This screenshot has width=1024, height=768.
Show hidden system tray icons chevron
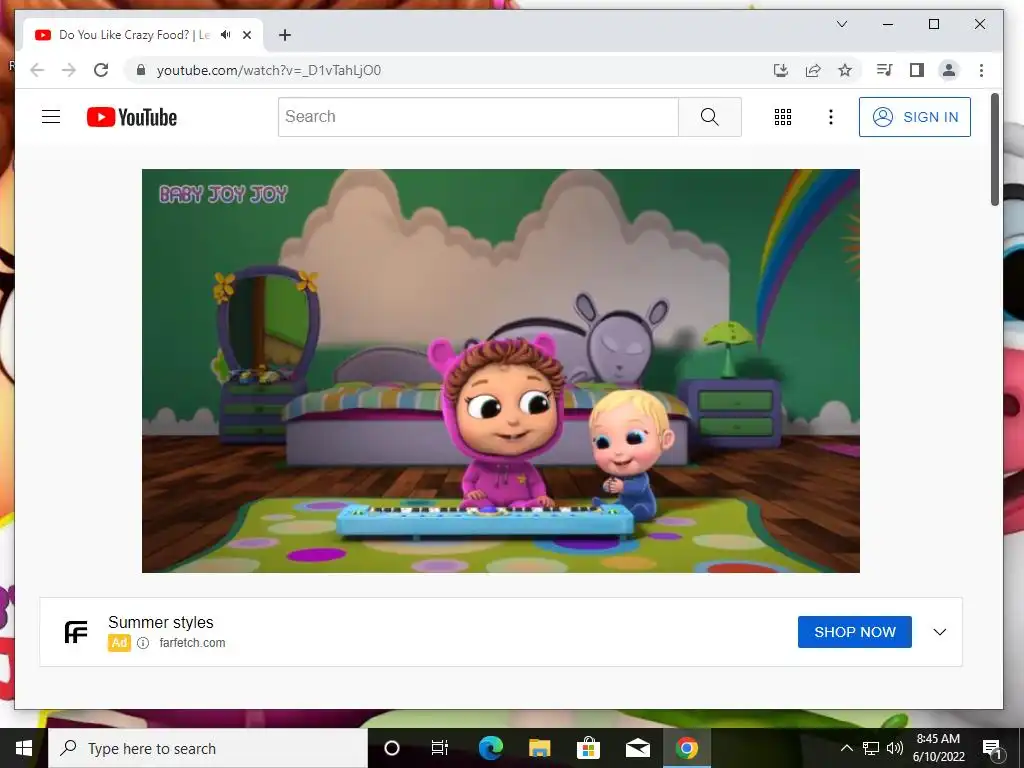coord(846,748)
